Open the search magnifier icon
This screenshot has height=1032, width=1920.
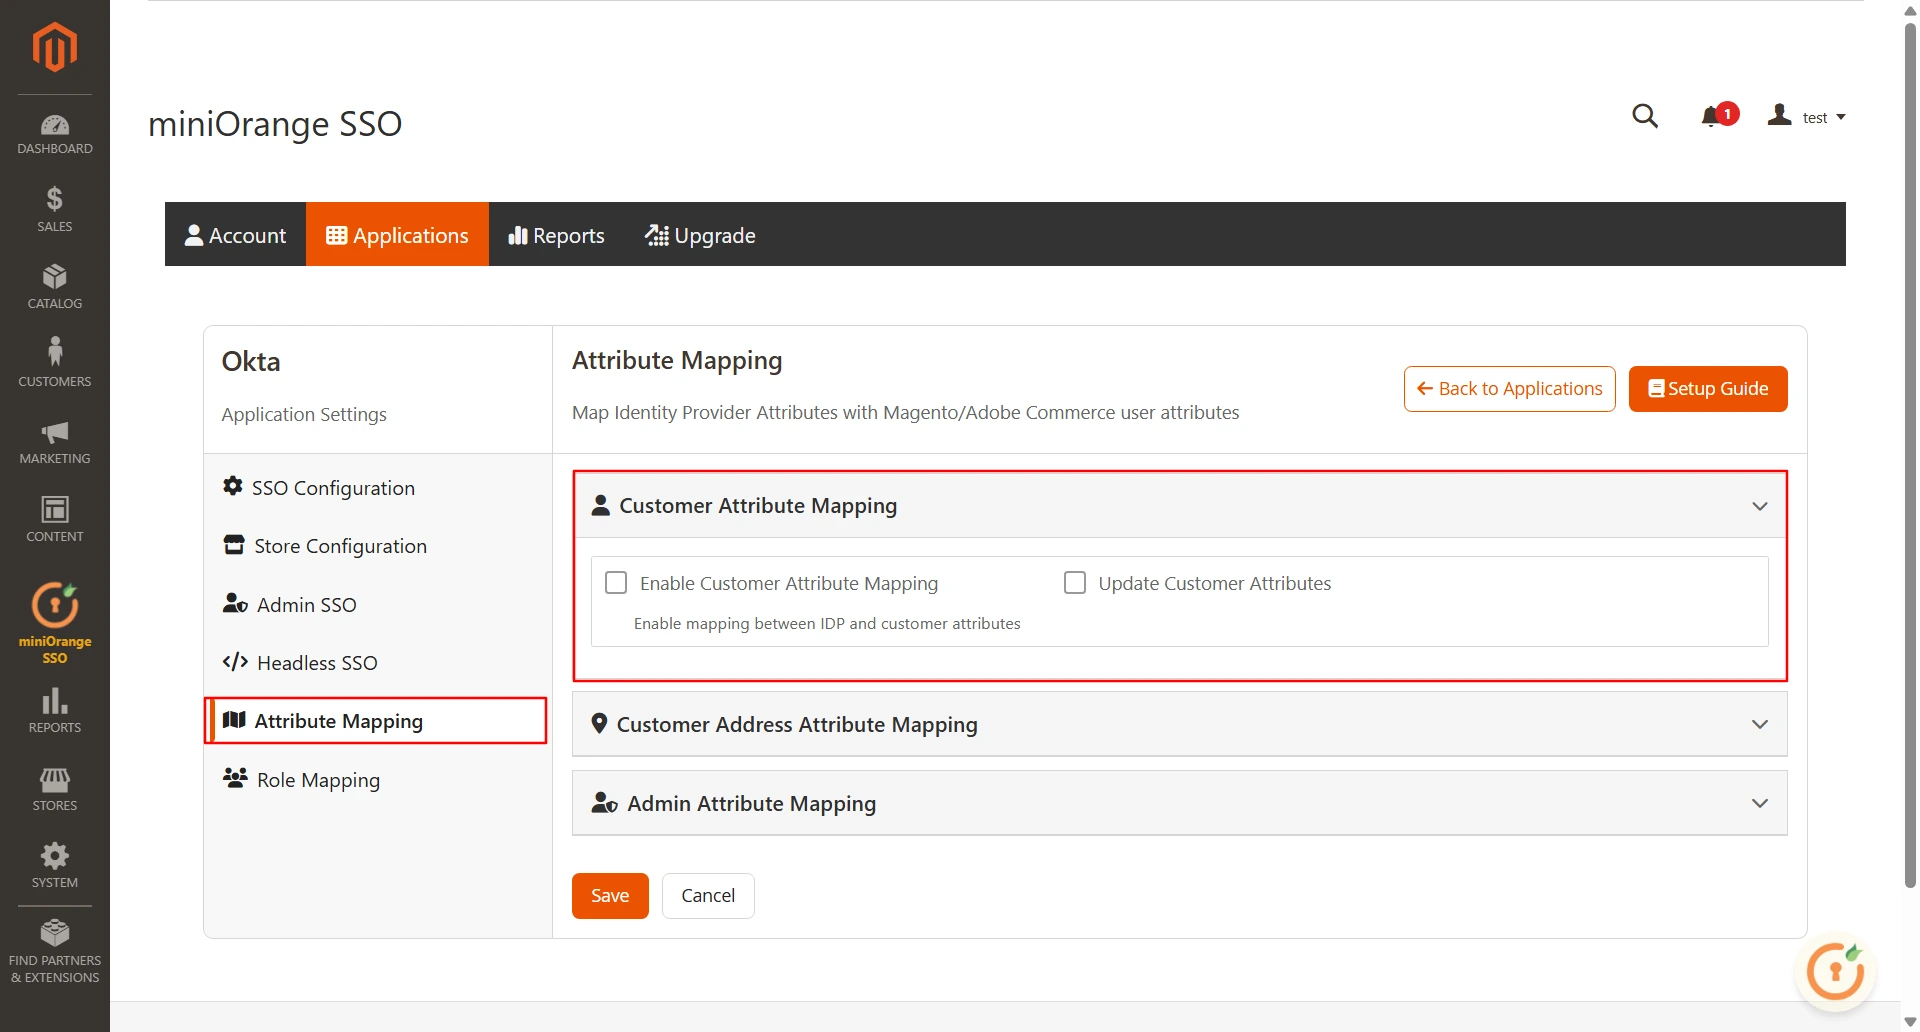(1645, 115)
